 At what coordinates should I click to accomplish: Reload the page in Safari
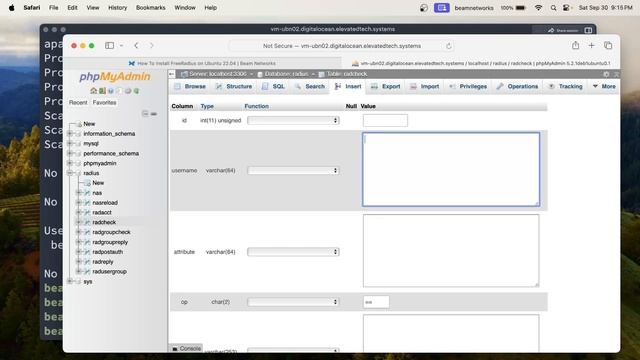coord(449,46)
